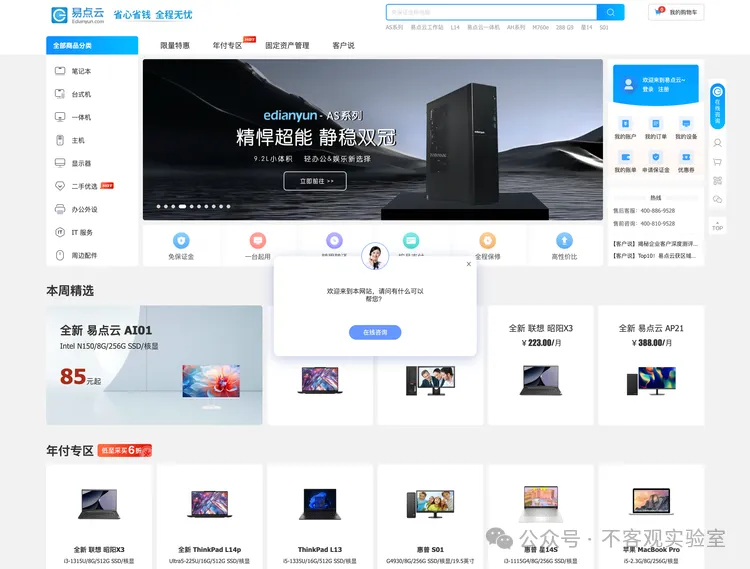Click the 低至采买6折 promo badge

coord(125,450)
